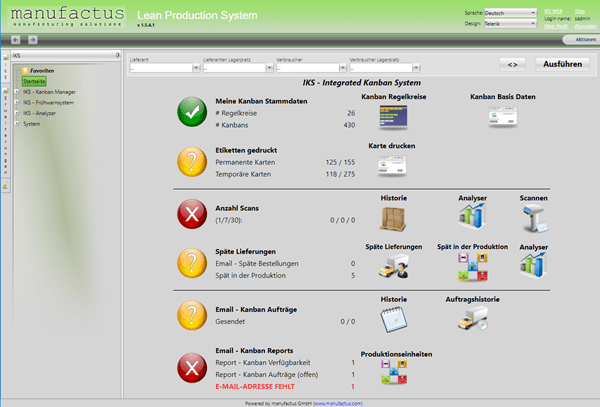Click 'Email - Späte Bestellungen' text

[257, 264]
